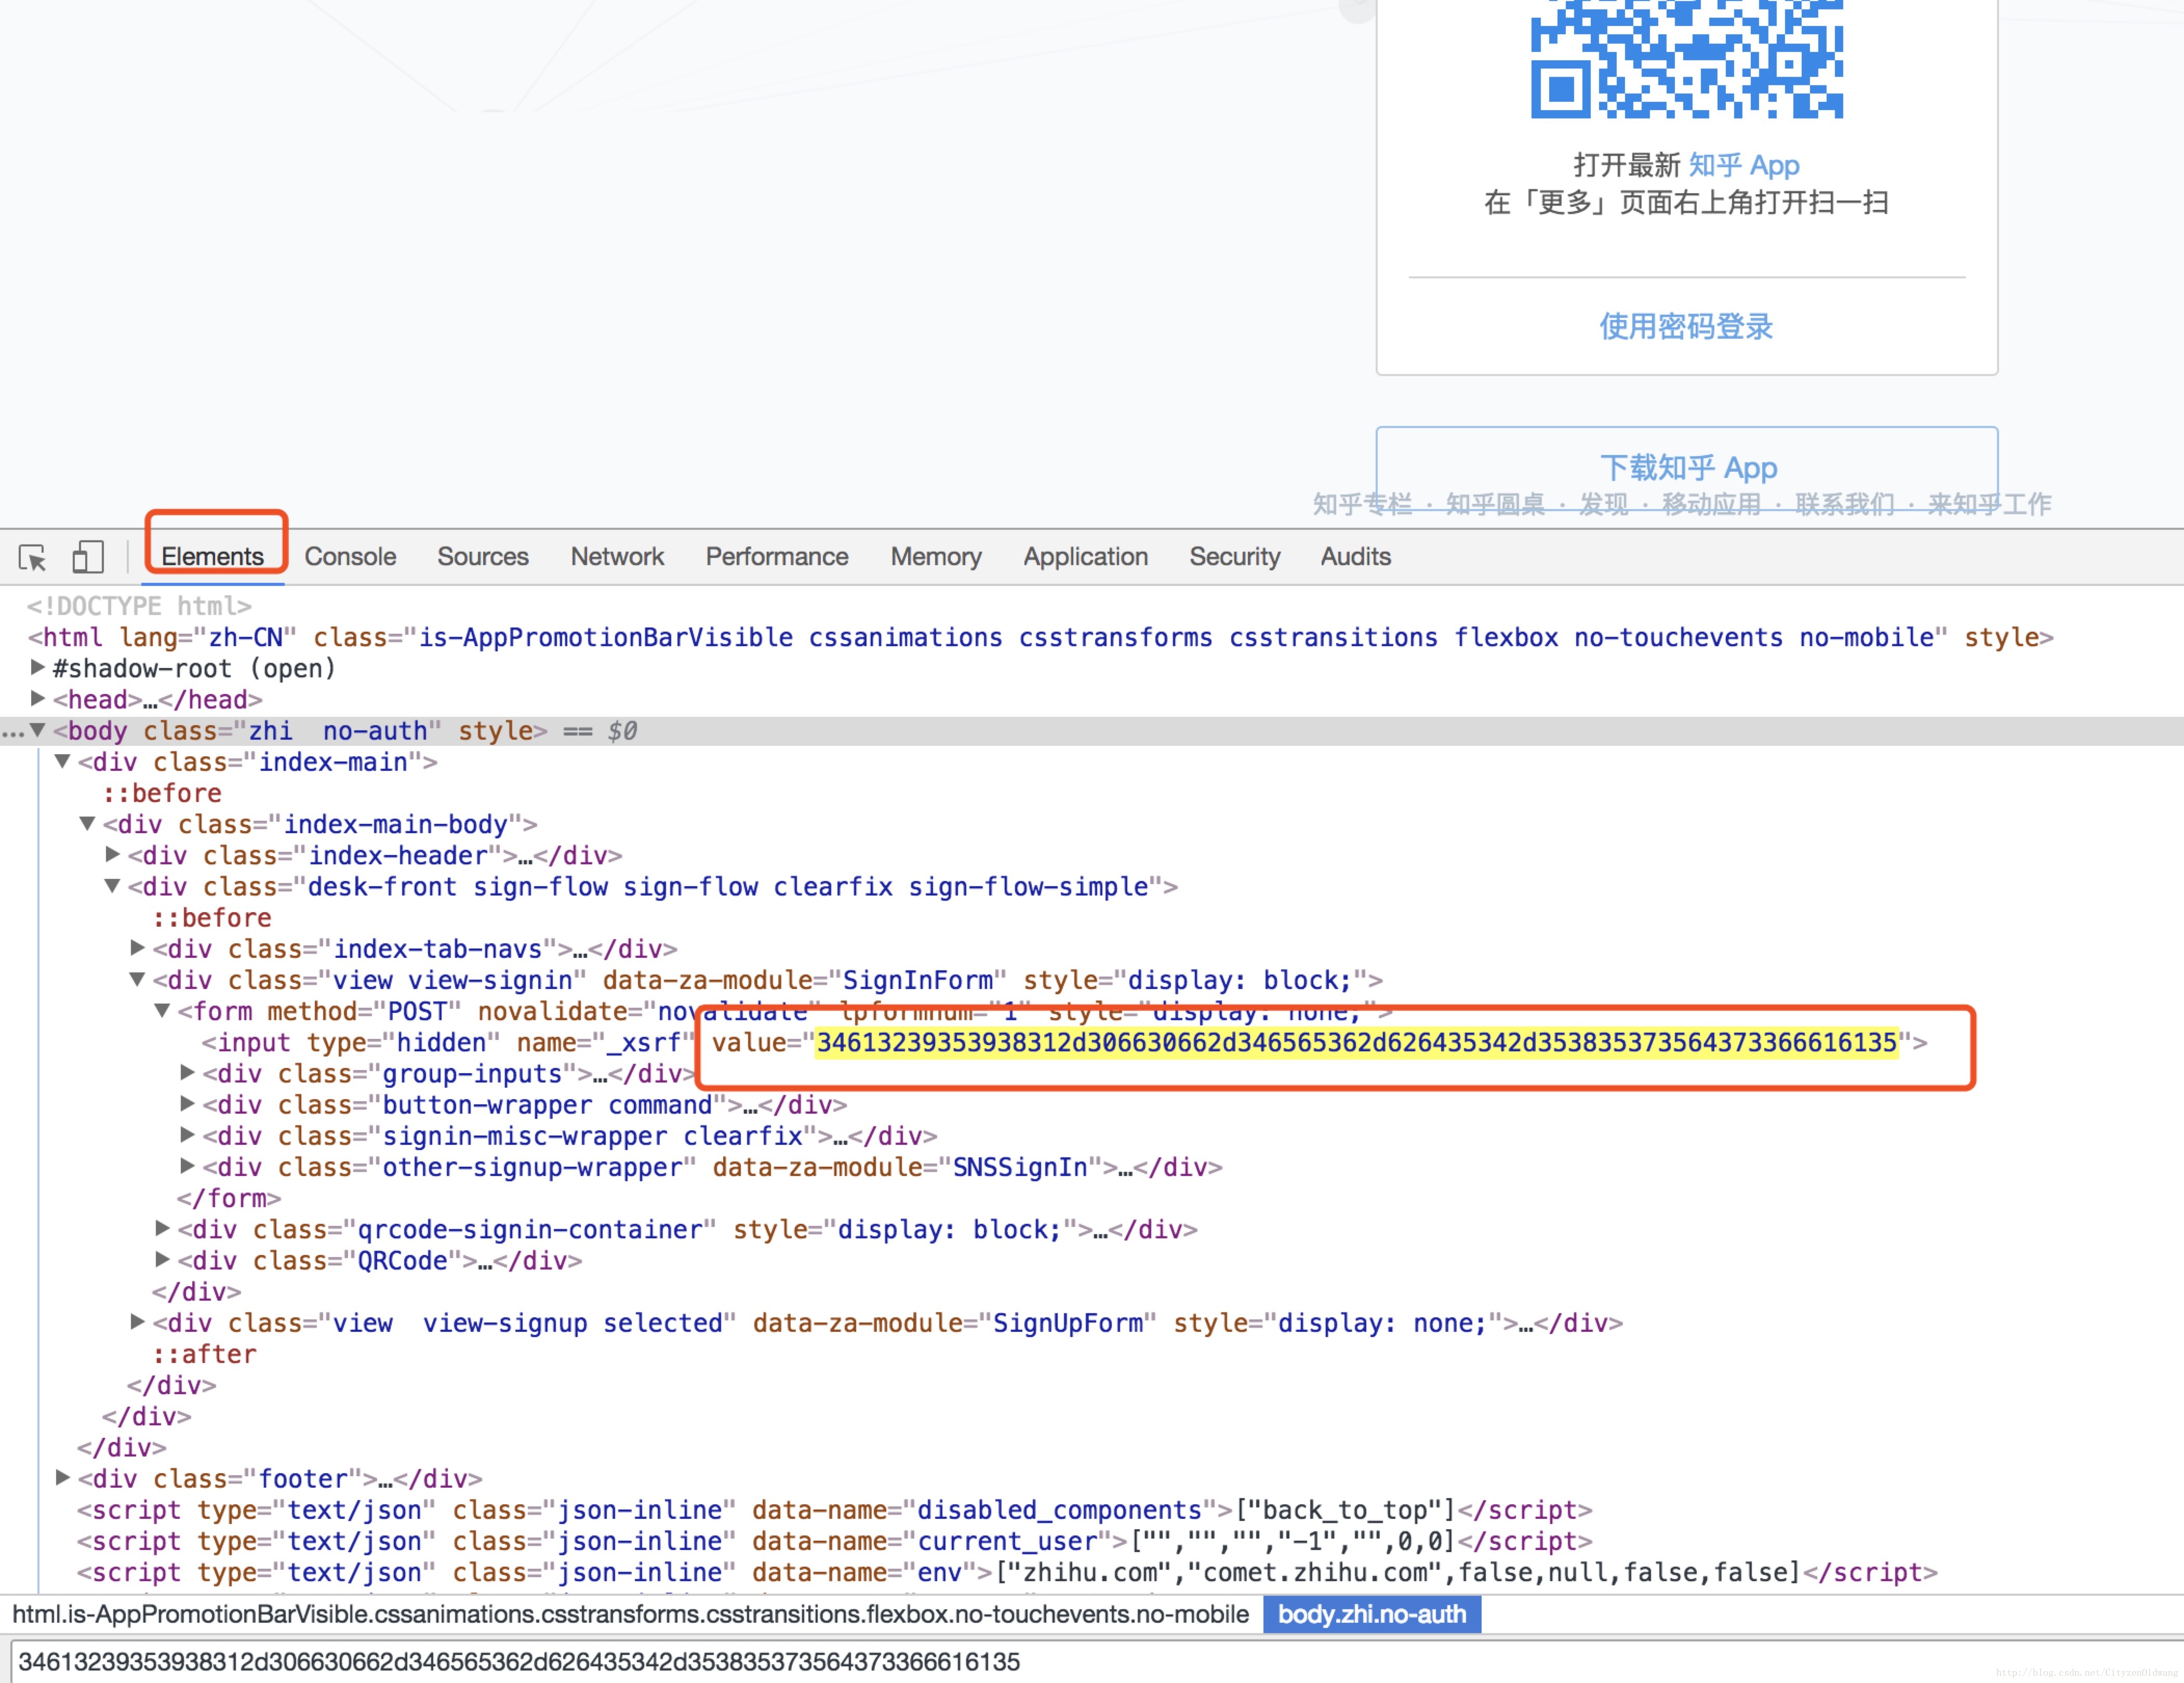
Task: Expand the head element node
Action: pos(37,698)
